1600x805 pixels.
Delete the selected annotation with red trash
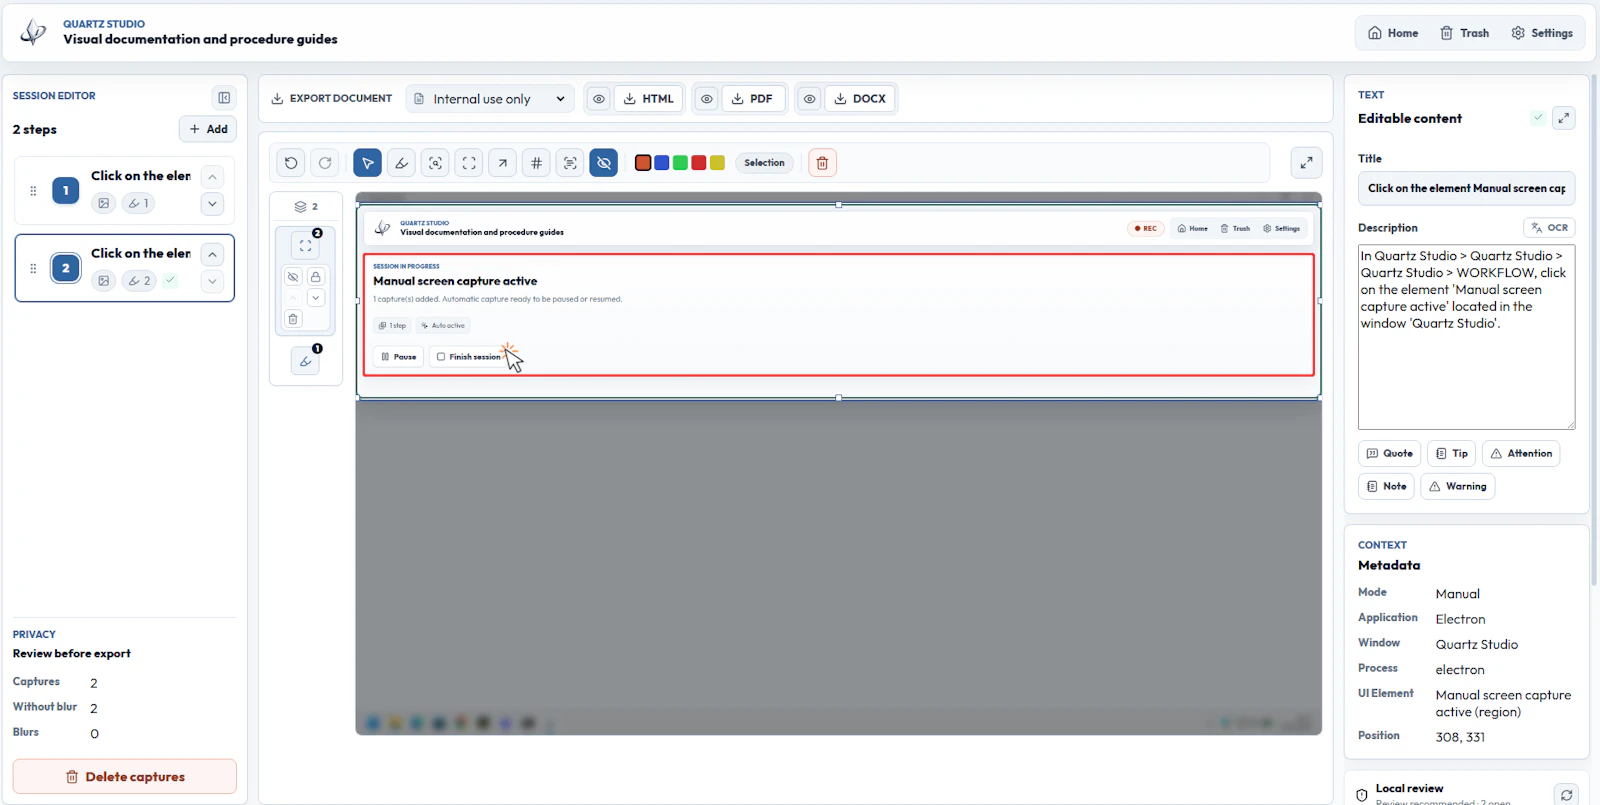click(822, 163)
